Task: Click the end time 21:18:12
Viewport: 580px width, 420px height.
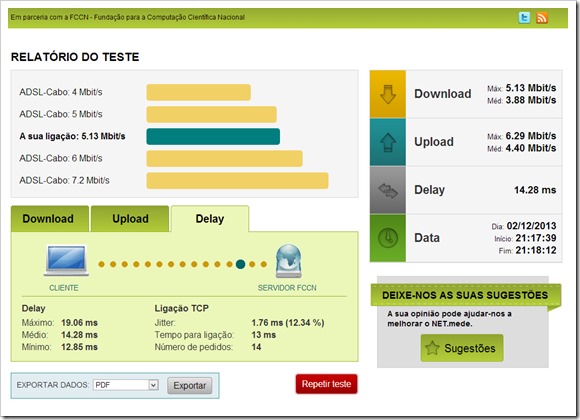Action: pos(536,251)
